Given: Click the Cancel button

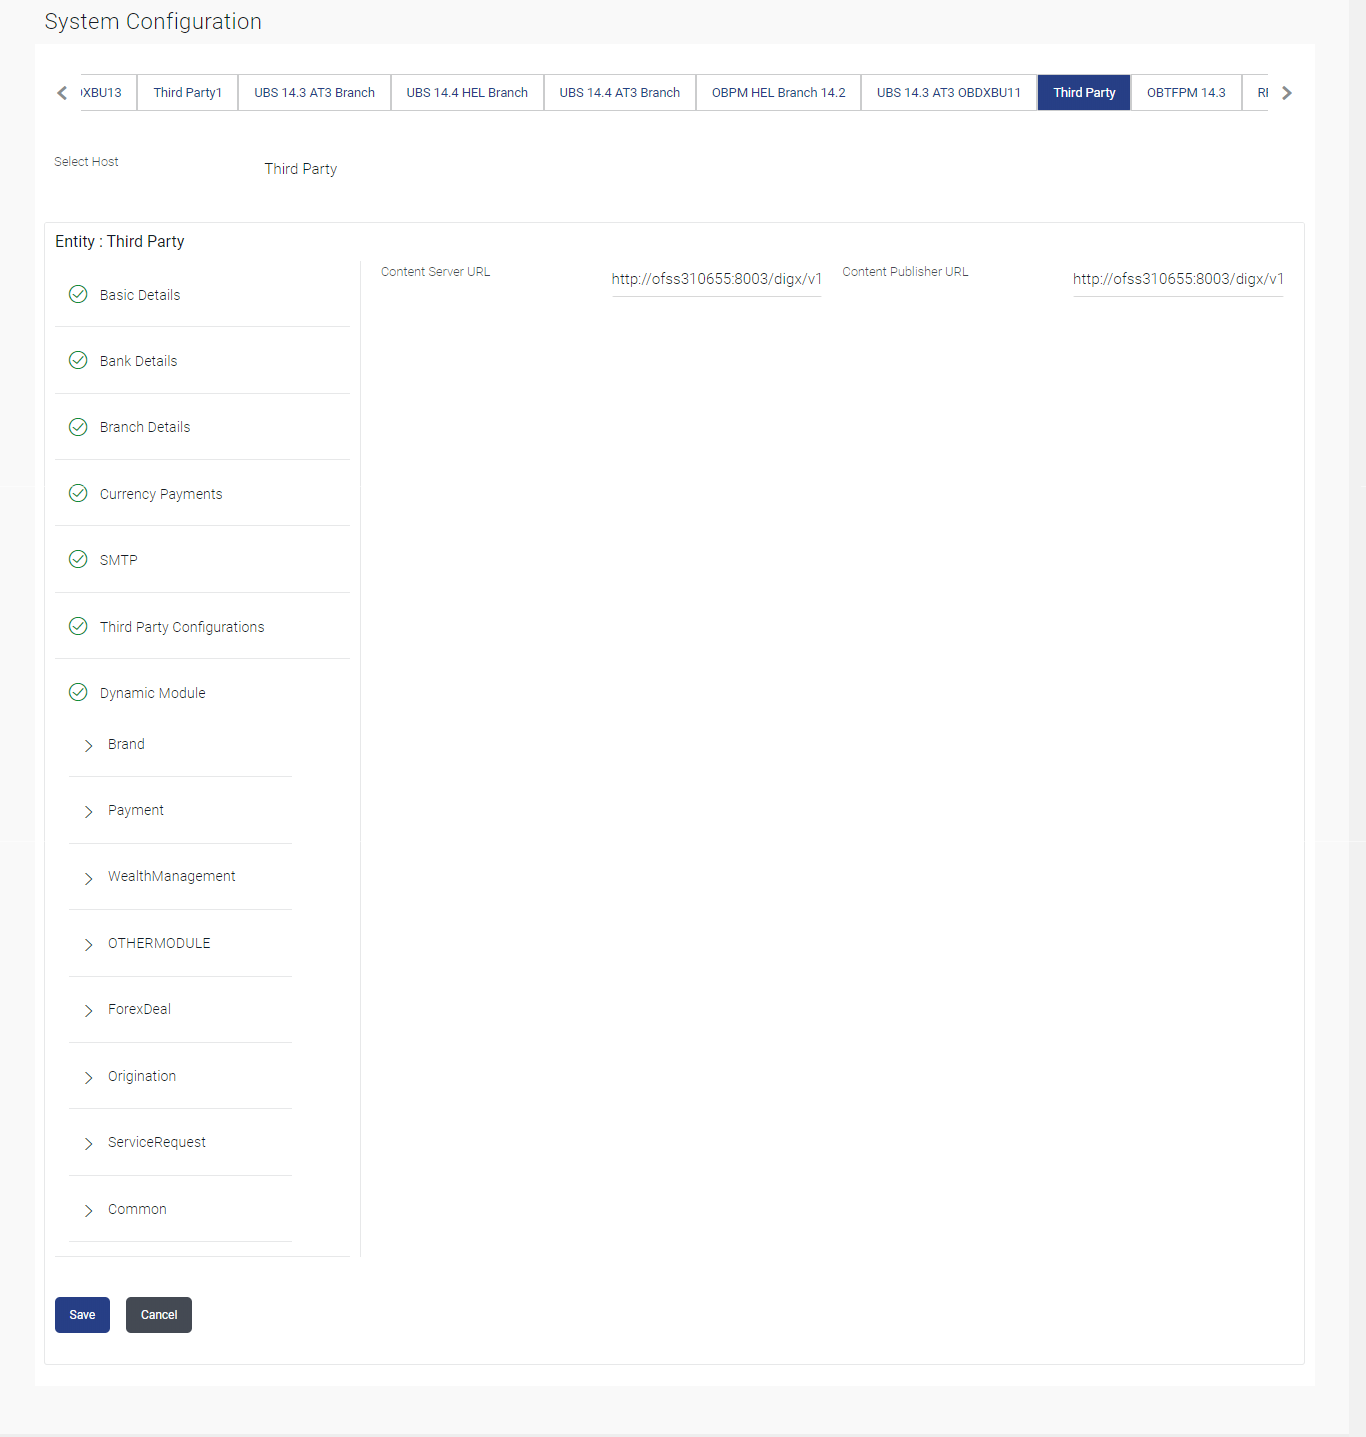Looking at the screenshot, I should (x=158, y=1314).
